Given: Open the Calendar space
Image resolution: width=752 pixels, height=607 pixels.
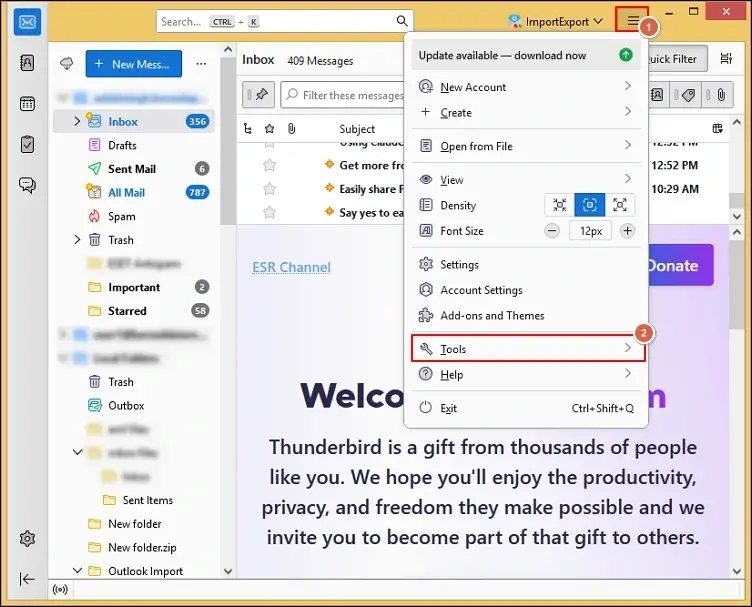Looking at the screenshot, I should (27, 104).
